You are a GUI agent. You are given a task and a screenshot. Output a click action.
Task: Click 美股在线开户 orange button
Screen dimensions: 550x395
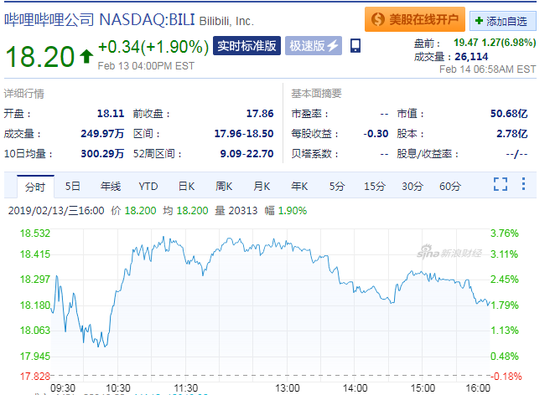(415, 19)
